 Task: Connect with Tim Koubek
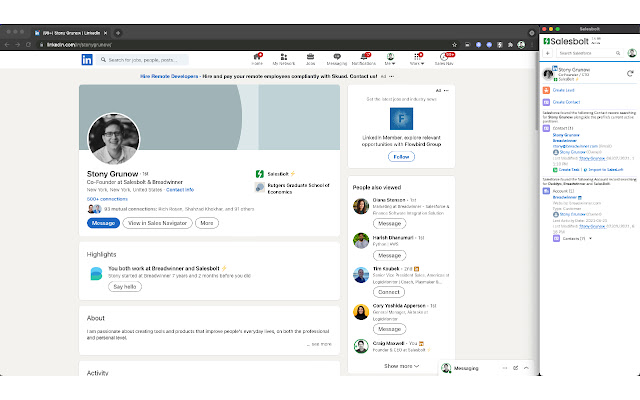[x=389, y=292]
